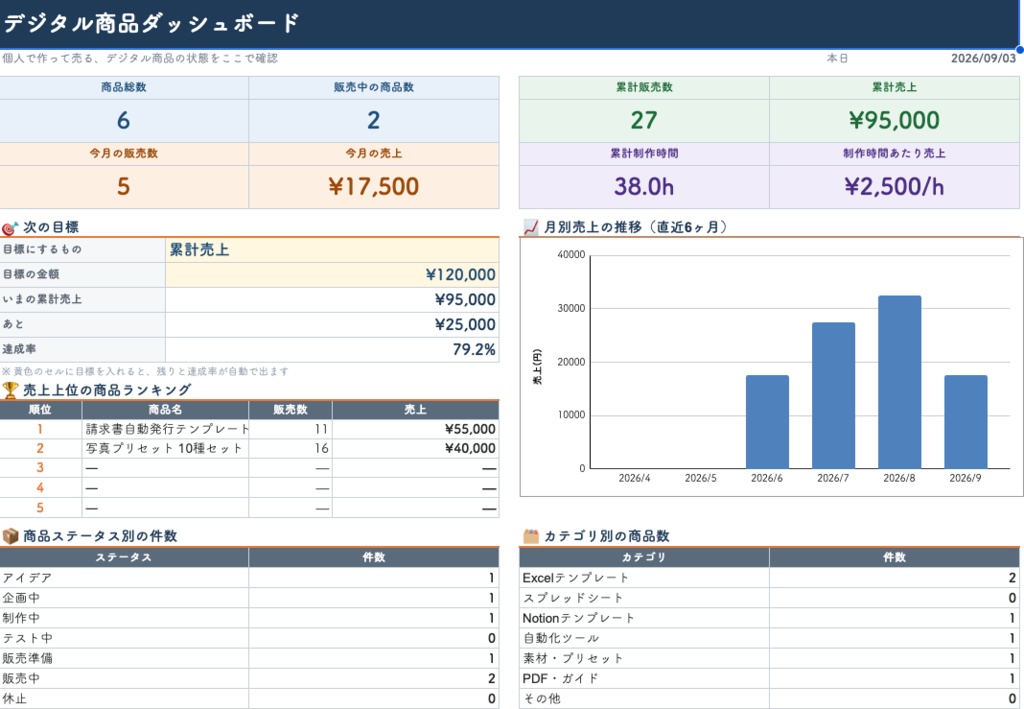Select the 順位 header in the ranking table
This screenshot has height=709, width=1024.
[x=40, y=410]
